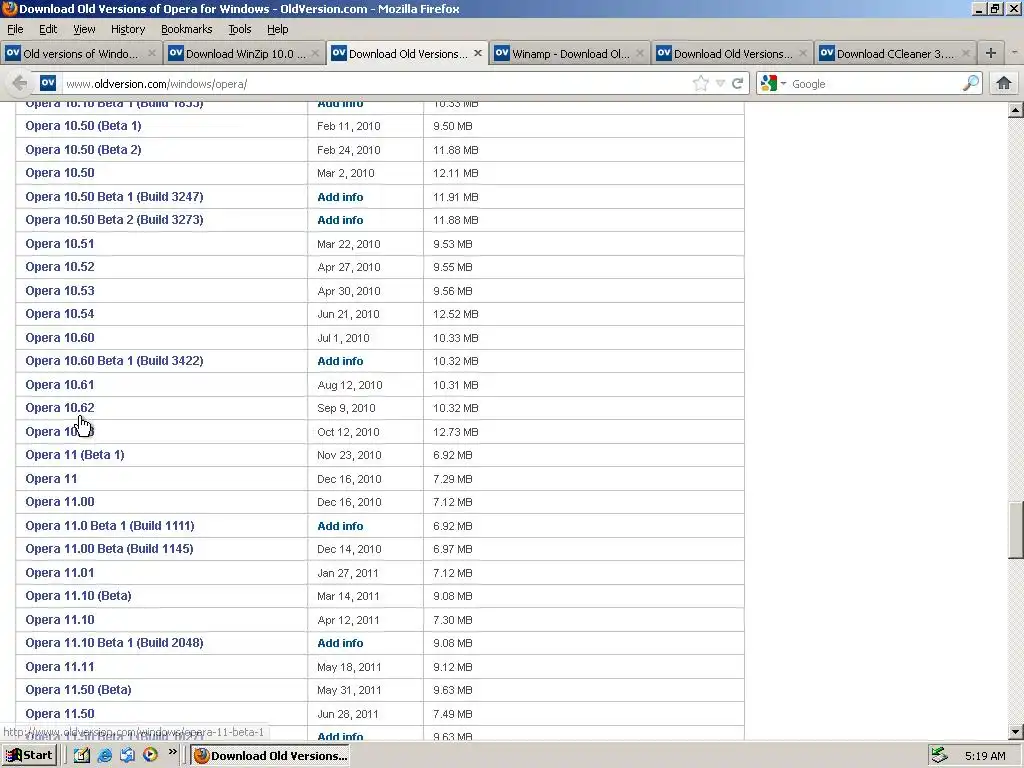This screenshot has width=1024, height=768.
Task: Close the Winamp download tab
Action: point(640,54)
